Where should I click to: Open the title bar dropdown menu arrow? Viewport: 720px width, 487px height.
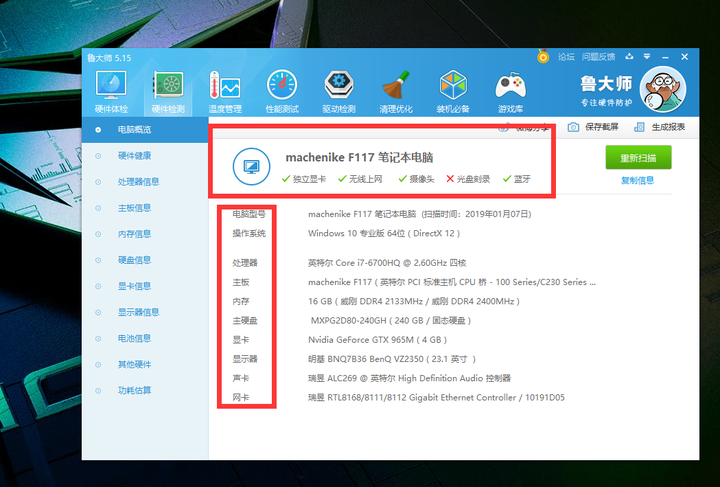pyautogui.click(x=647, y=56)
